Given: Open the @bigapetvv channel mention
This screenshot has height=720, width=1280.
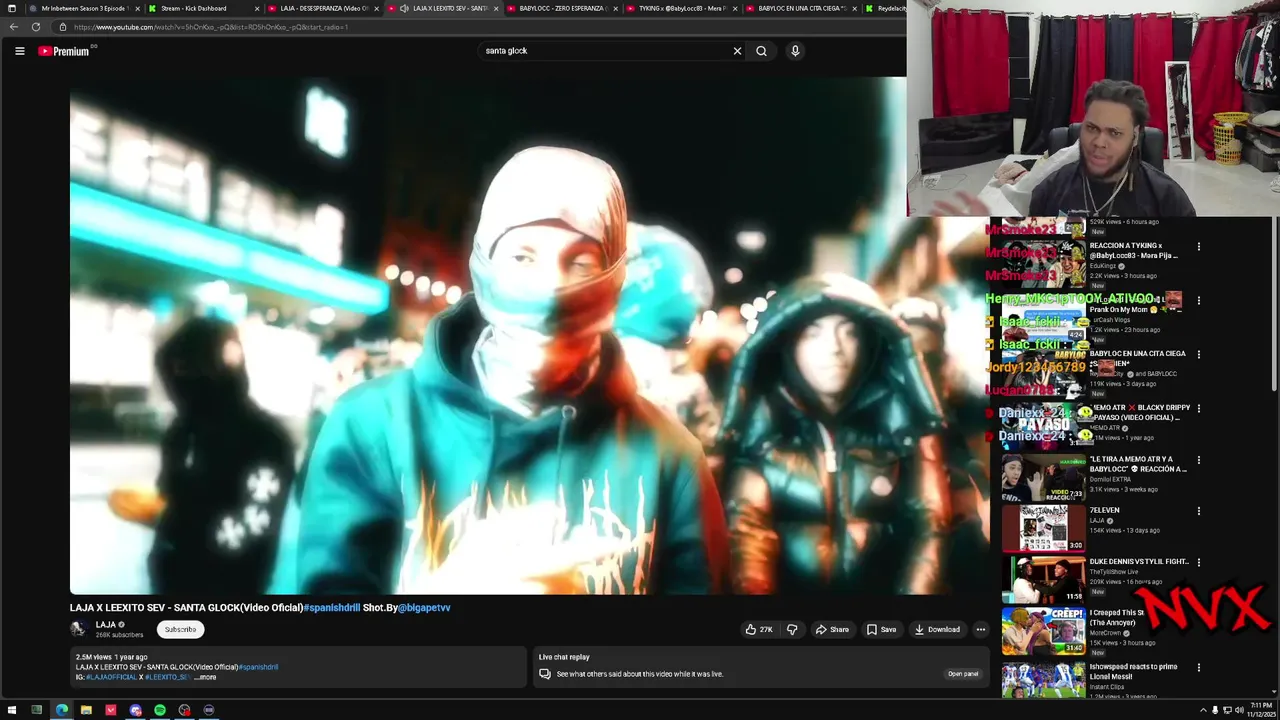Looking at the screenshot, I should pos(424,607).
